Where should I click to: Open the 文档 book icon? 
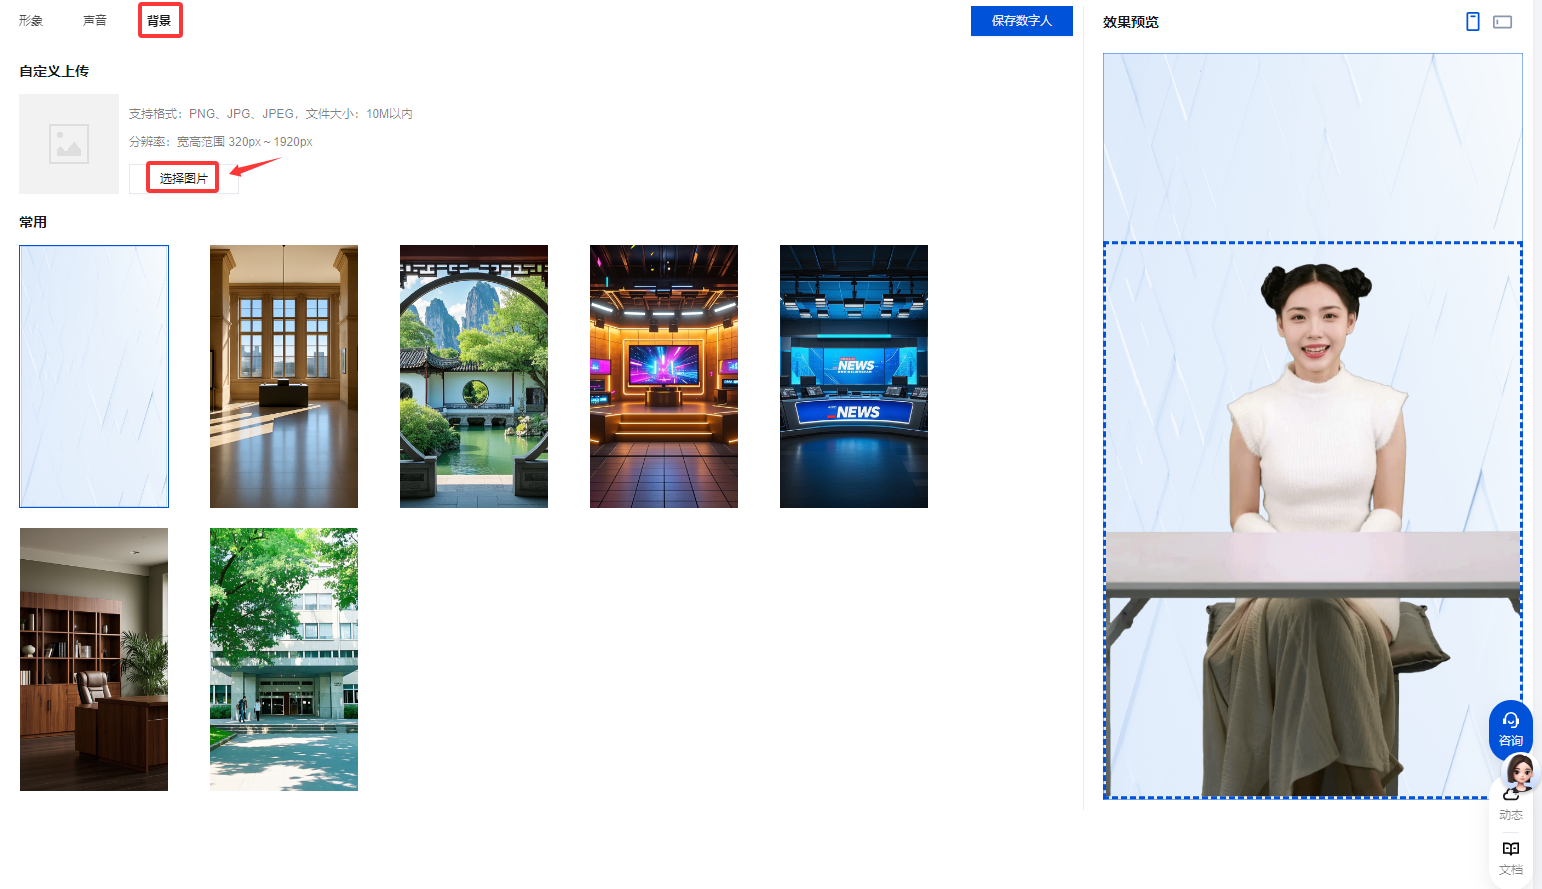point(1510,856)
